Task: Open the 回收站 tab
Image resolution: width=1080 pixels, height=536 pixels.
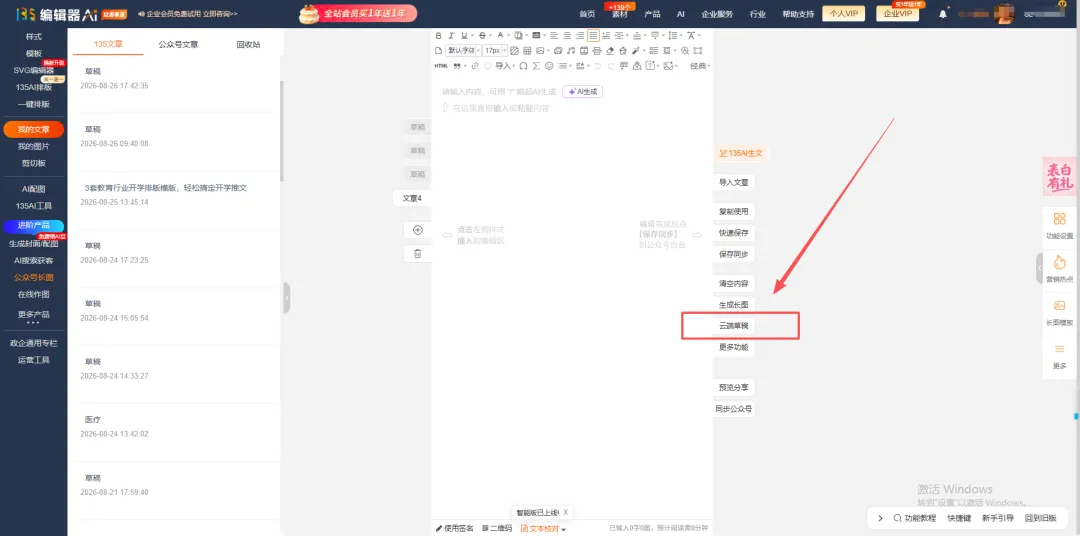Action: [248, 44]
